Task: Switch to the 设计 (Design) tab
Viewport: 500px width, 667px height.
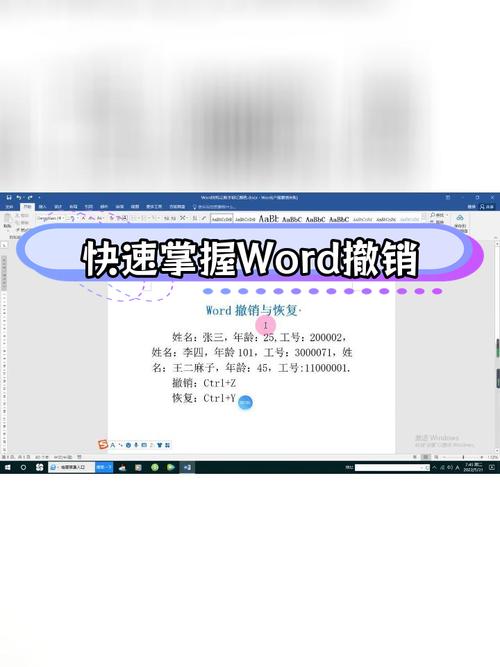Action: click(x=58, y=207)
